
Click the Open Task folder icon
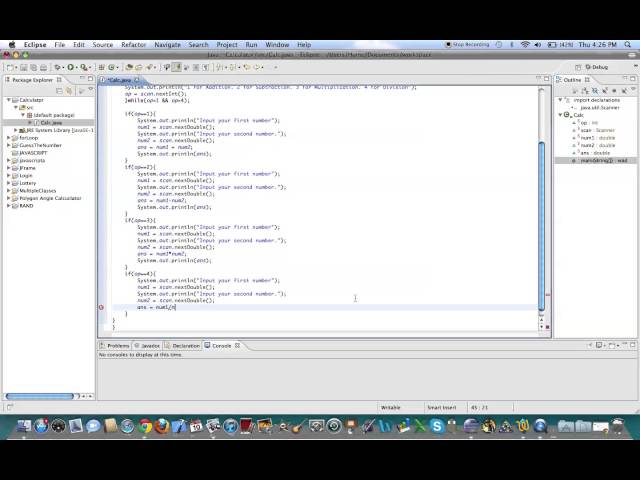click(x=139, y=67)
